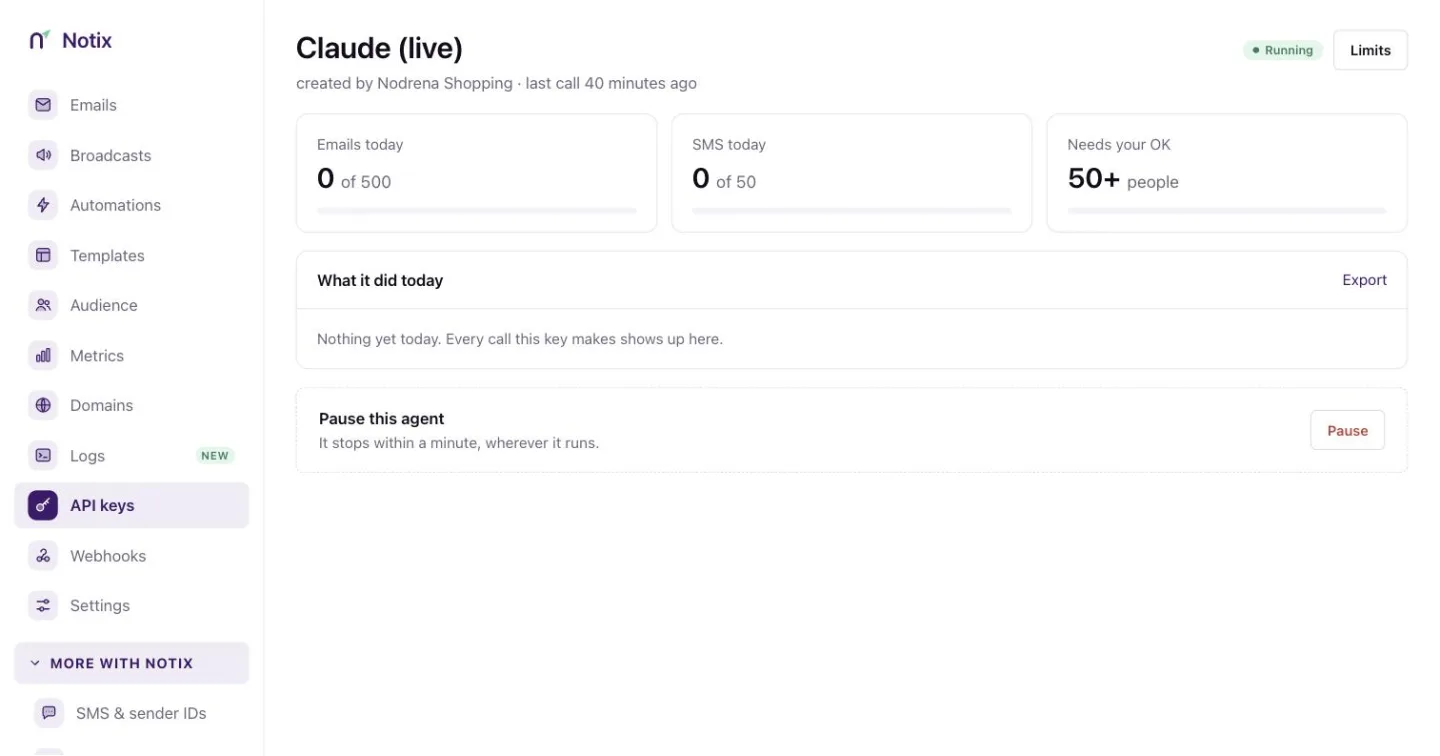Collapse the More with Notix section

pos(131,663)
